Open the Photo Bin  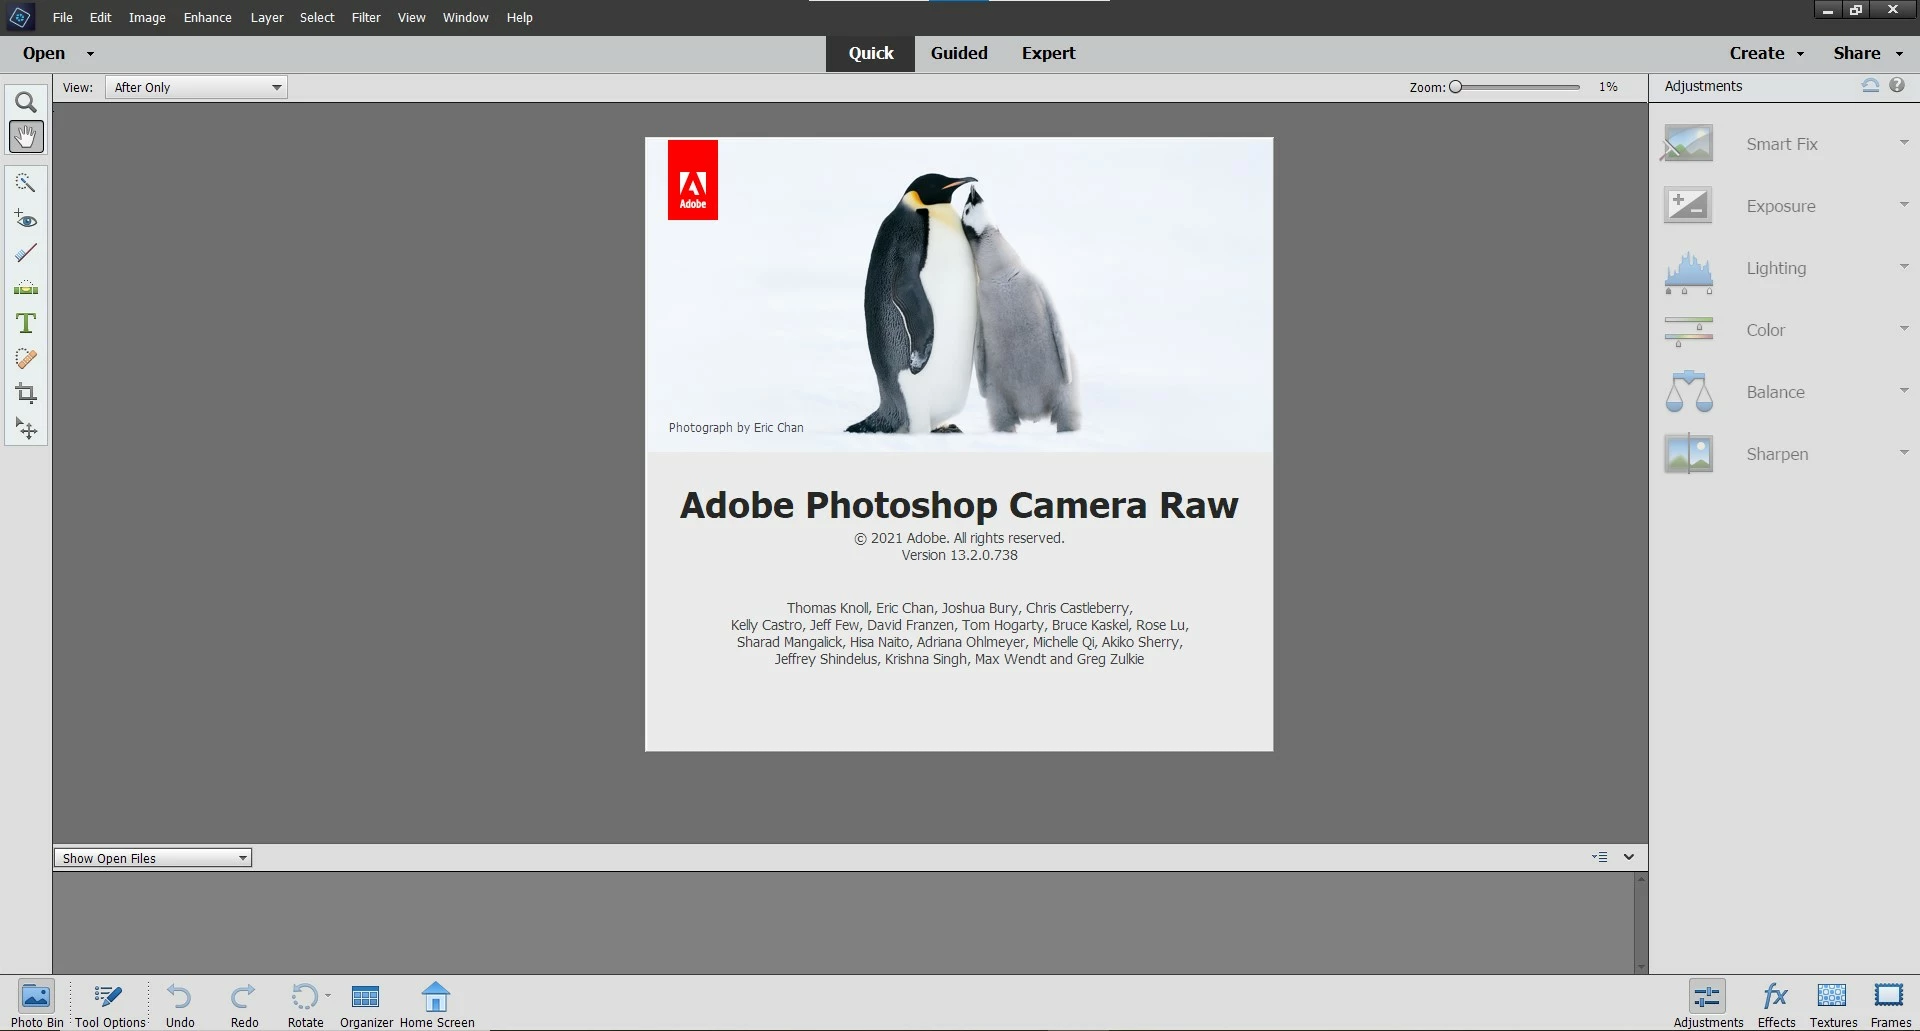click(37, 1004)
